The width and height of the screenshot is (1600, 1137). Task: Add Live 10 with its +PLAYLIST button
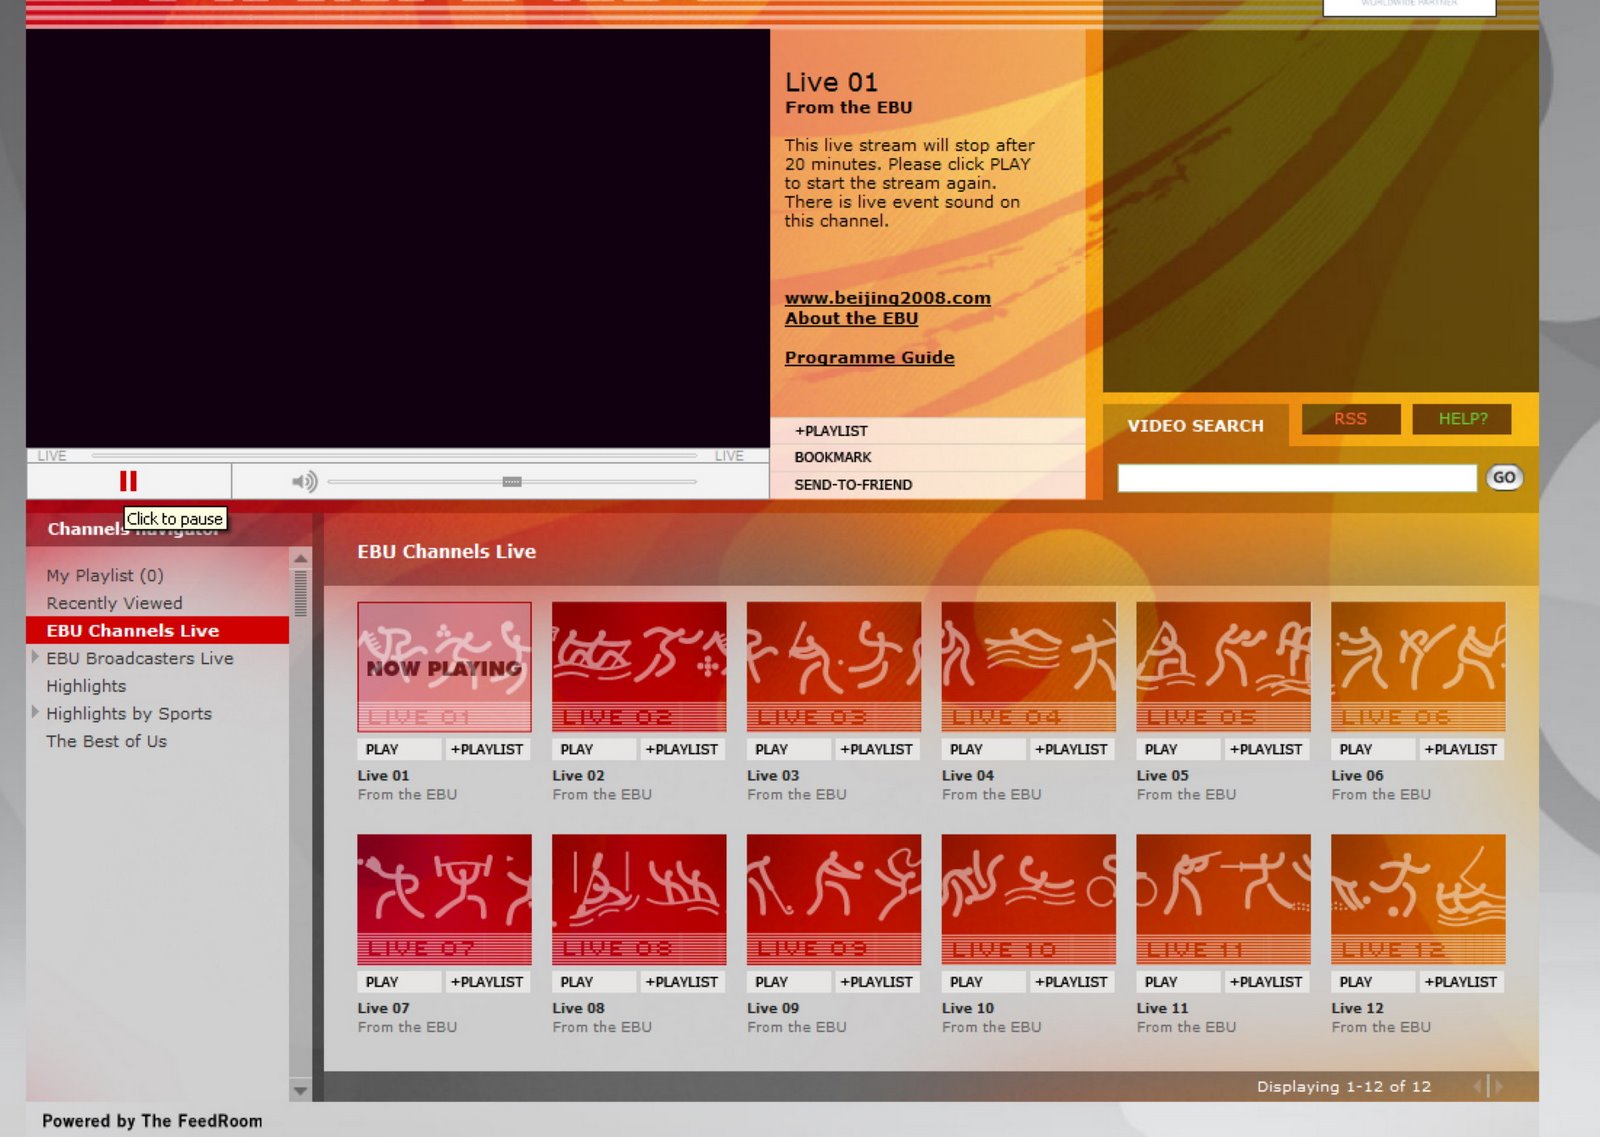click(x=1071, y=982)
